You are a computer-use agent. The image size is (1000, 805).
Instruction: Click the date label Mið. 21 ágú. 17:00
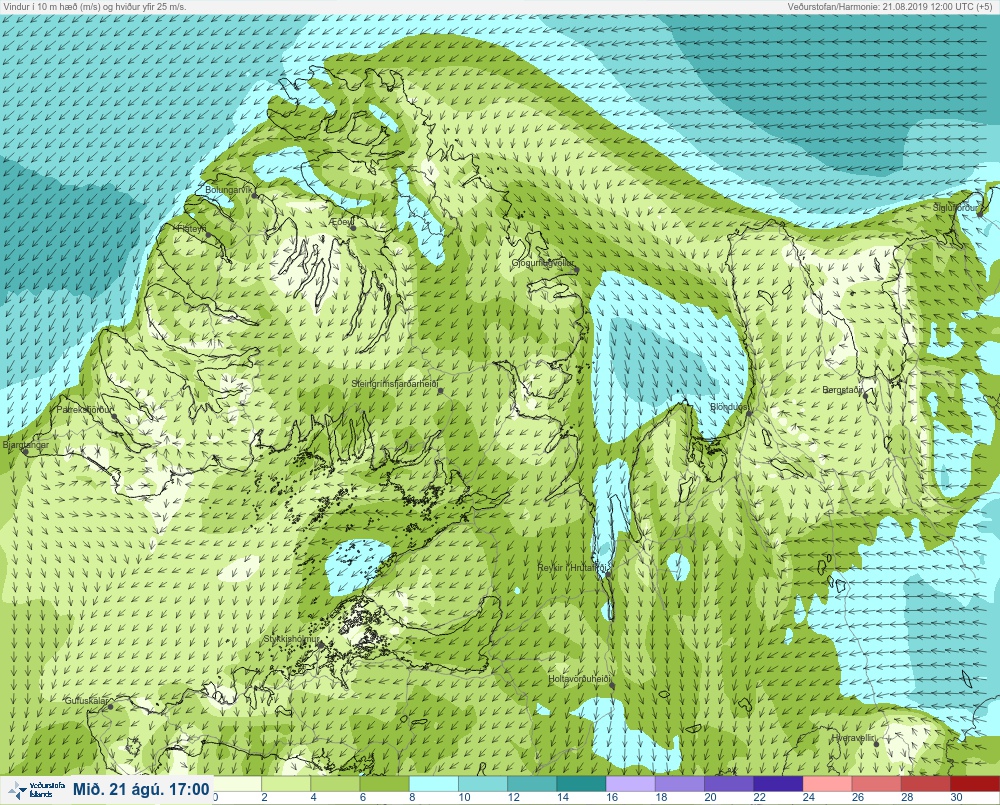click(141, 790)
